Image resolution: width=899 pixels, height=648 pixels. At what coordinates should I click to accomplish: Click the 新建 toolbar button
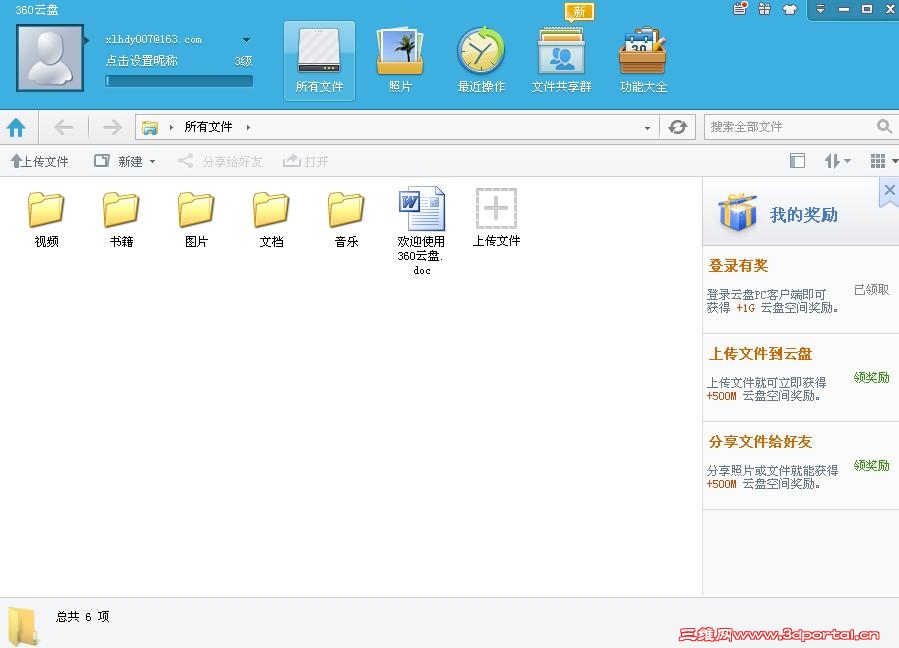[119, 161]
